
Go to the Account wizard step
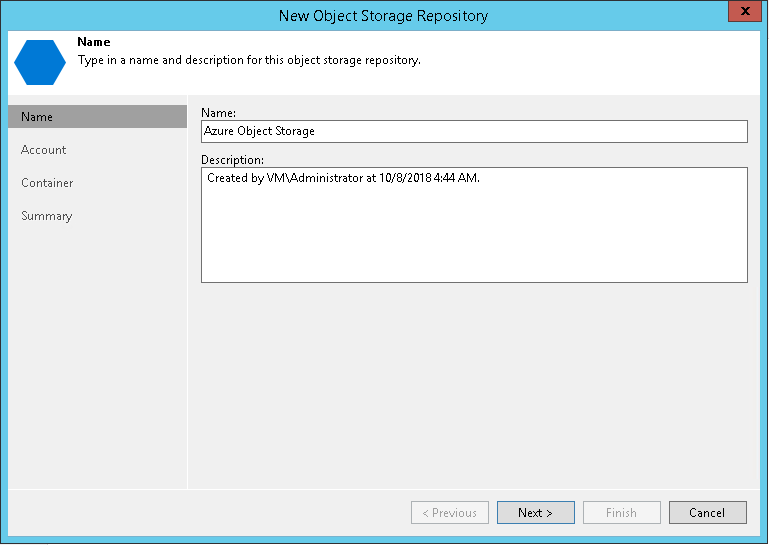point(44,150)
